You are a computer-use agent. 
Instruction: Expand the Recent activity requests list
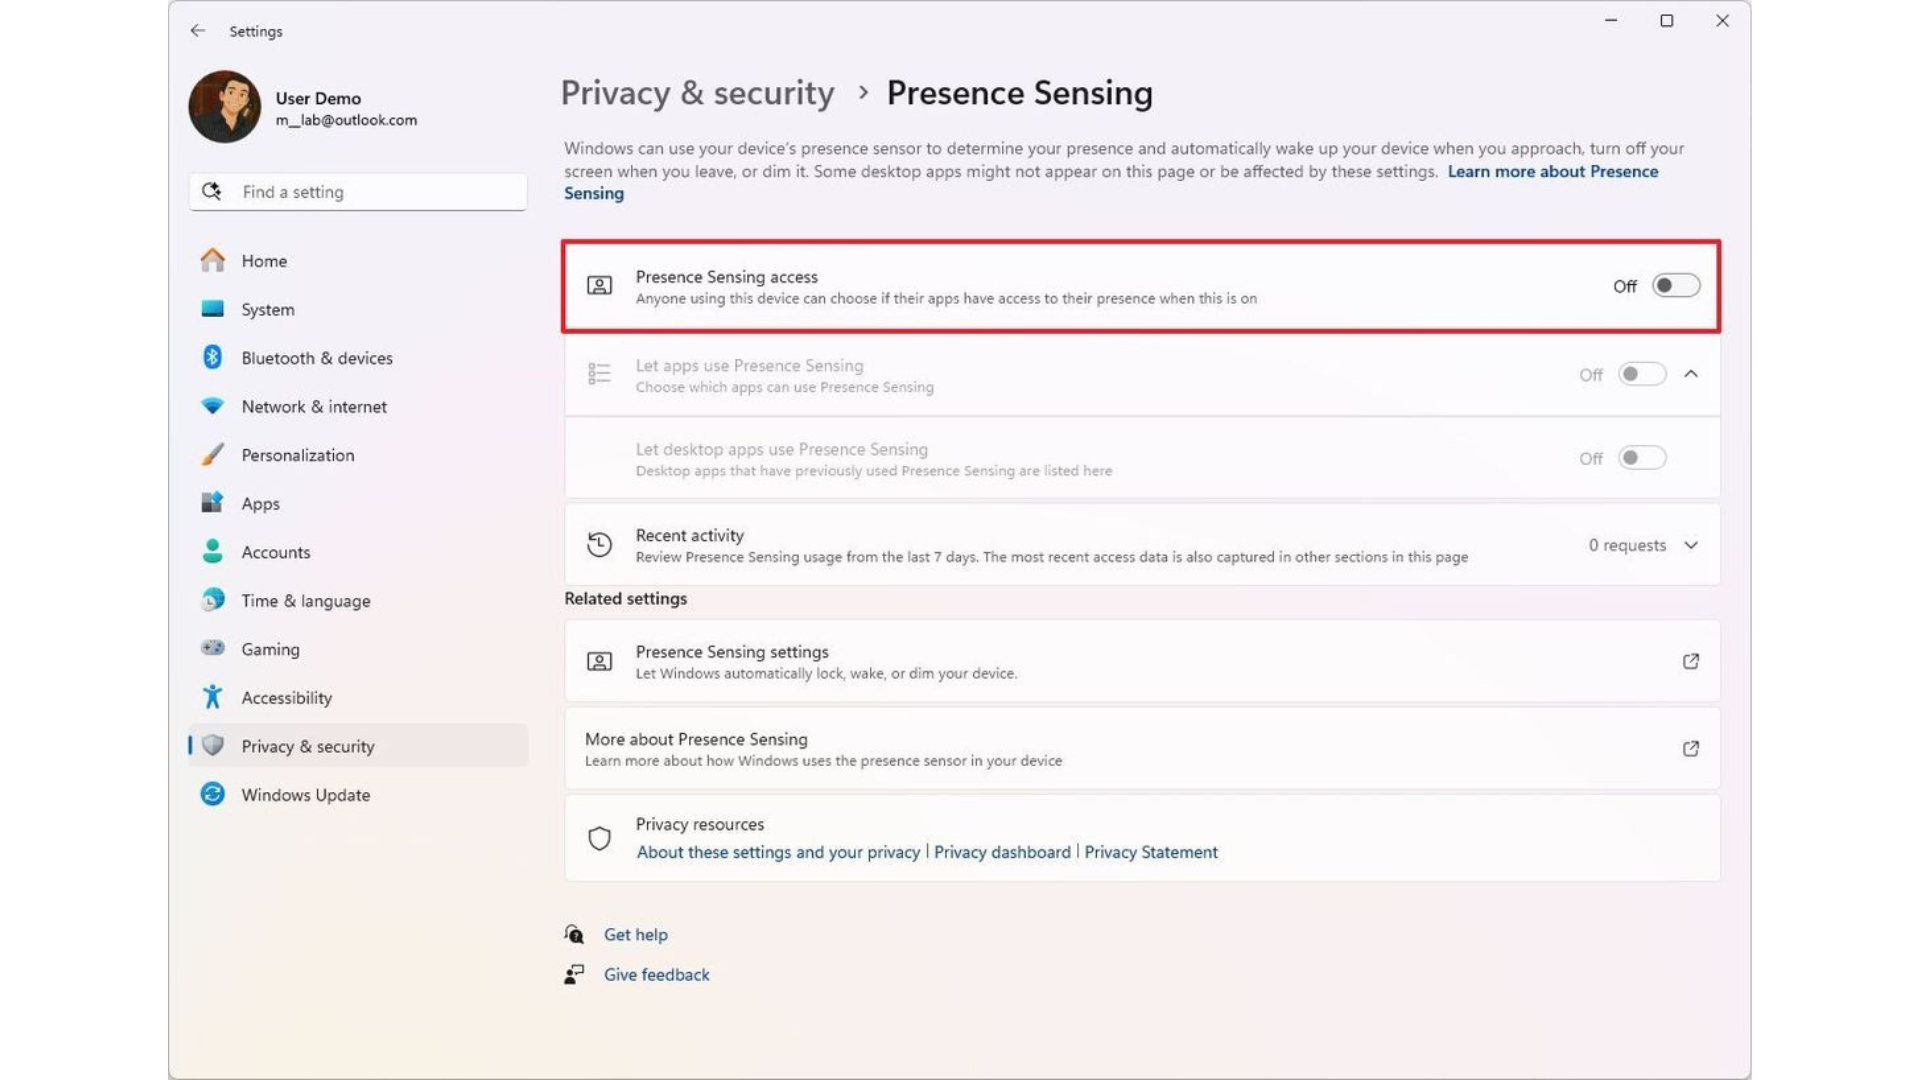pyautogui.click(x=1691, y=545)
